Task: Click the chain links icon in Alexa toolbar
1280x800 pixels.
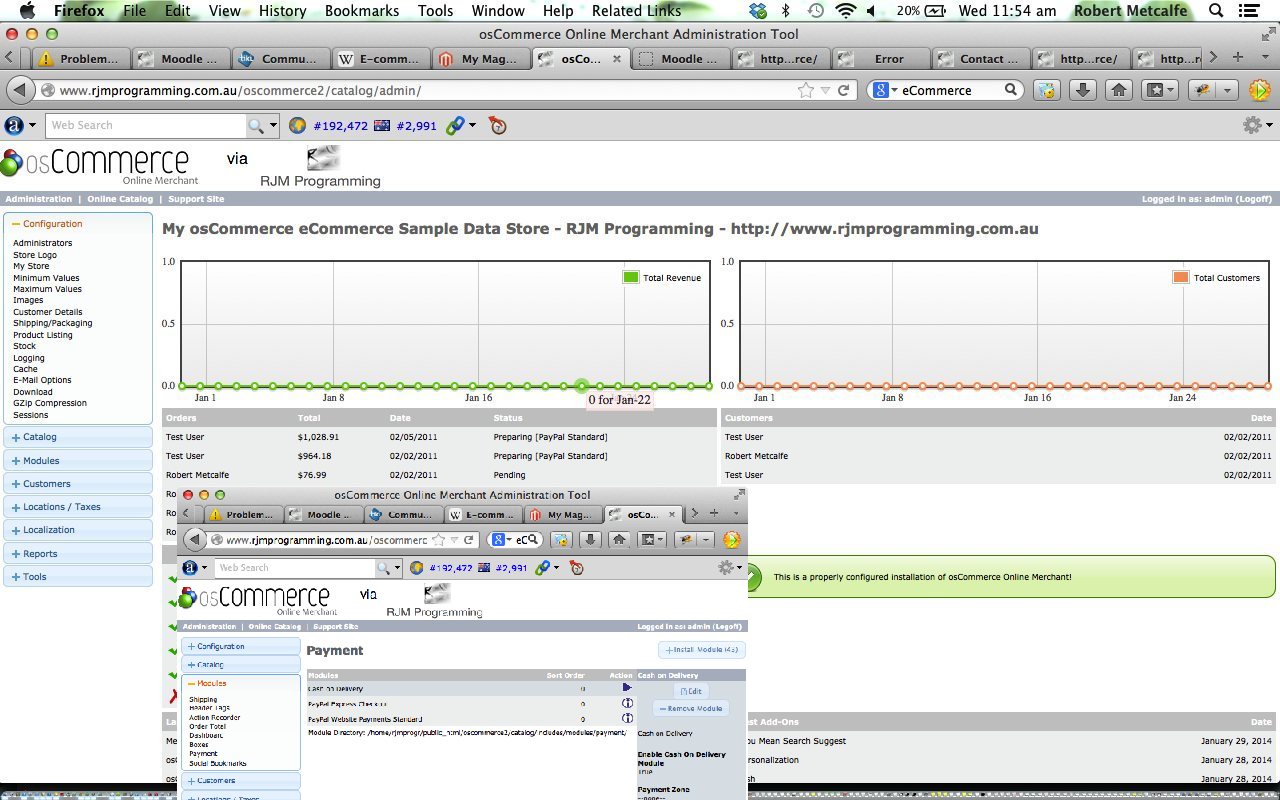Action: (x=456, y=126)
